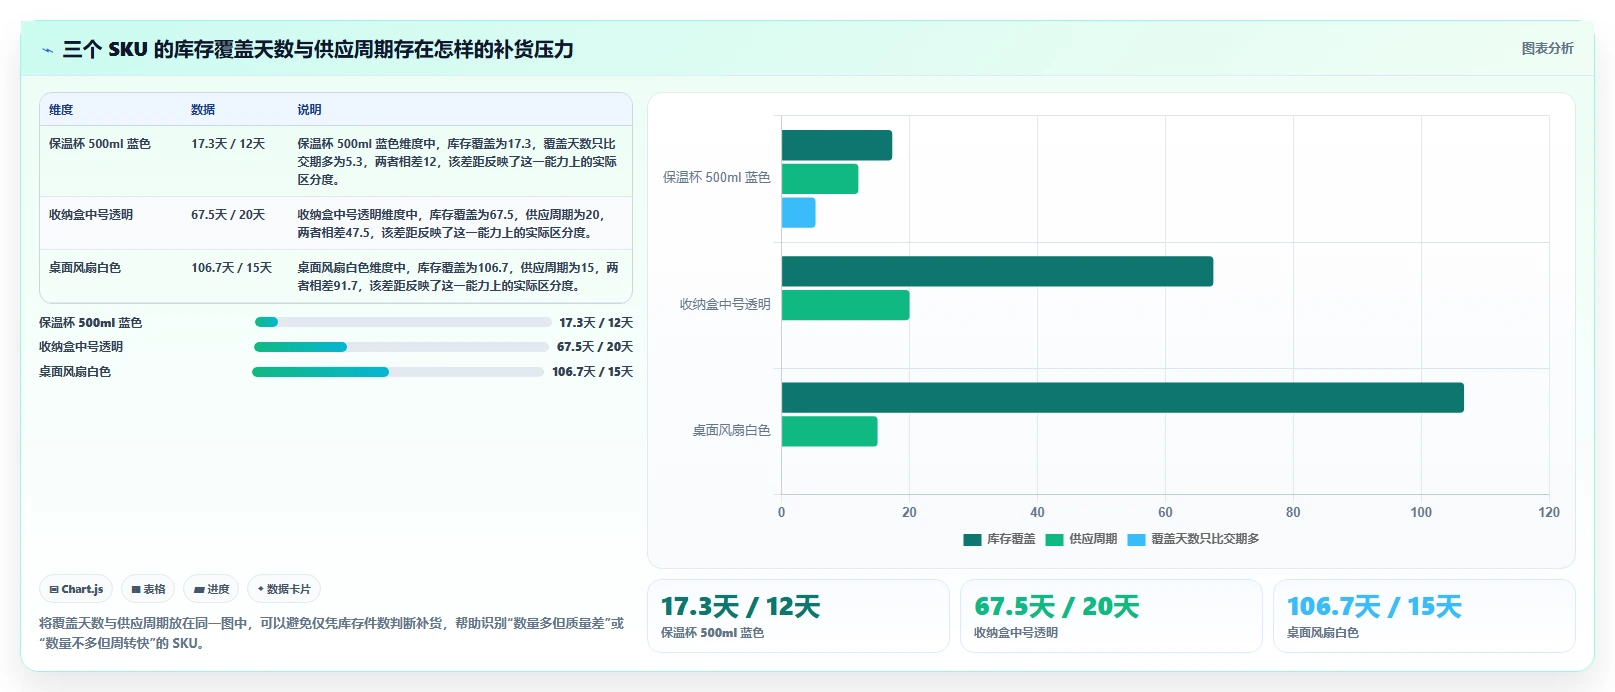Click the dark 库存覆盖 bar for 收纳盒中号透明

click(x=997, y=271)
